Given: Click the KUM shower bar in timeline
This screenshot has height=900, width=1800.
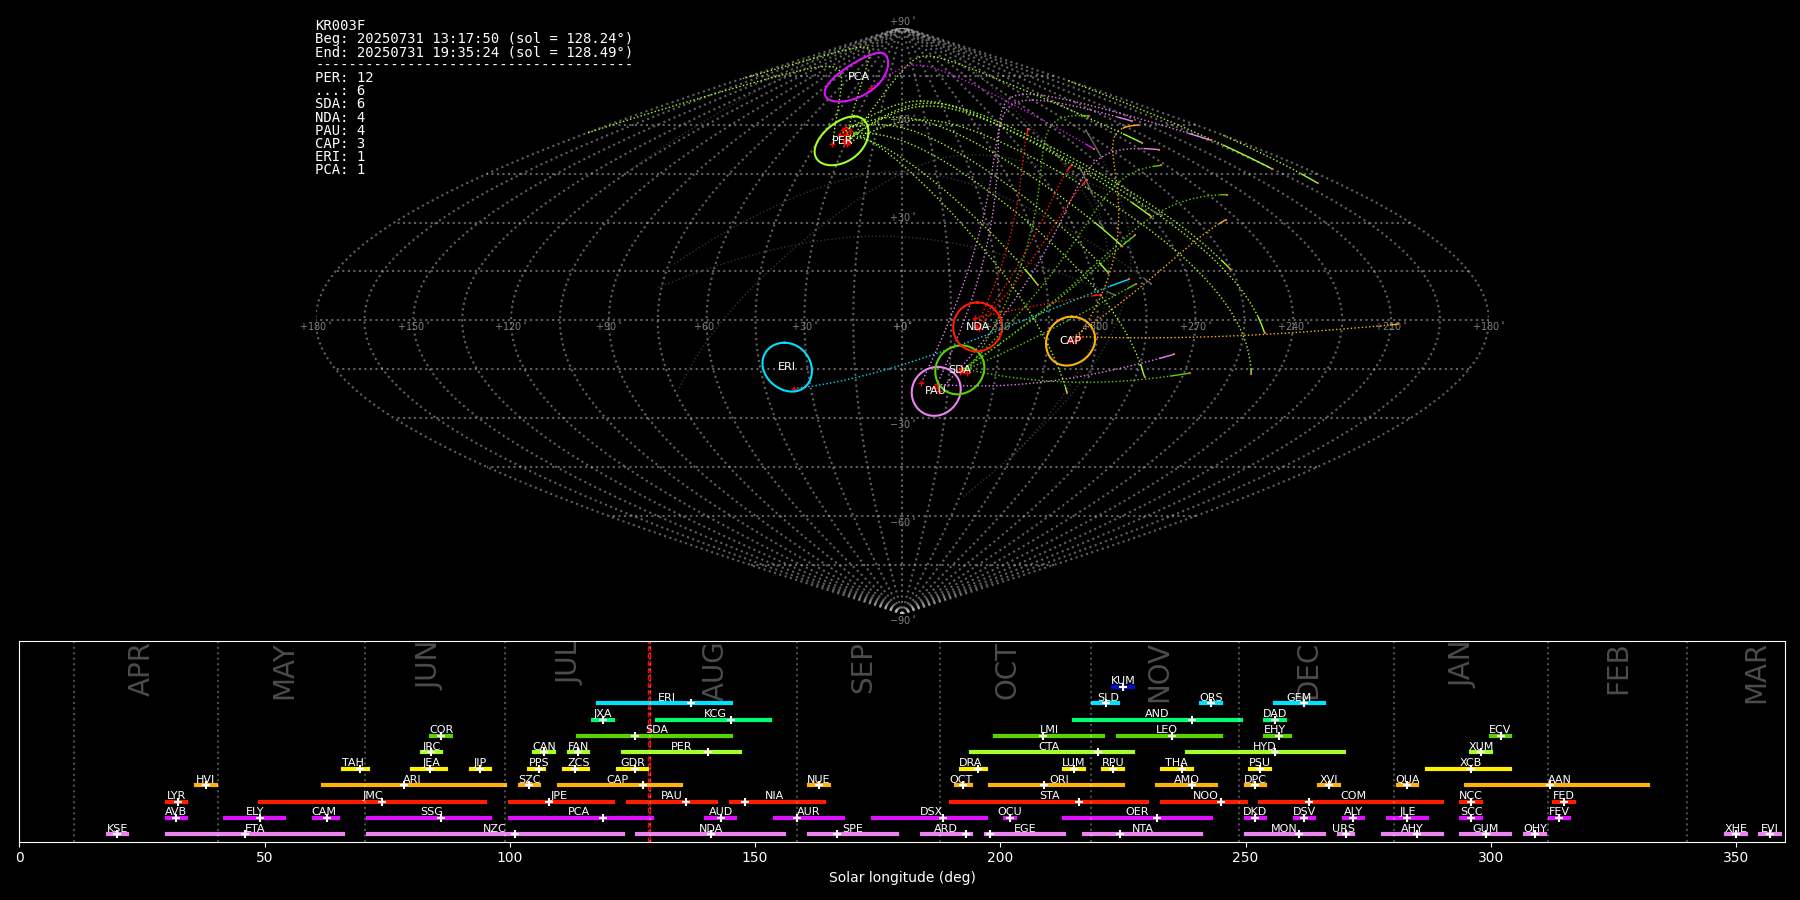Looking at the screenshot, I should click(1123, 687).
